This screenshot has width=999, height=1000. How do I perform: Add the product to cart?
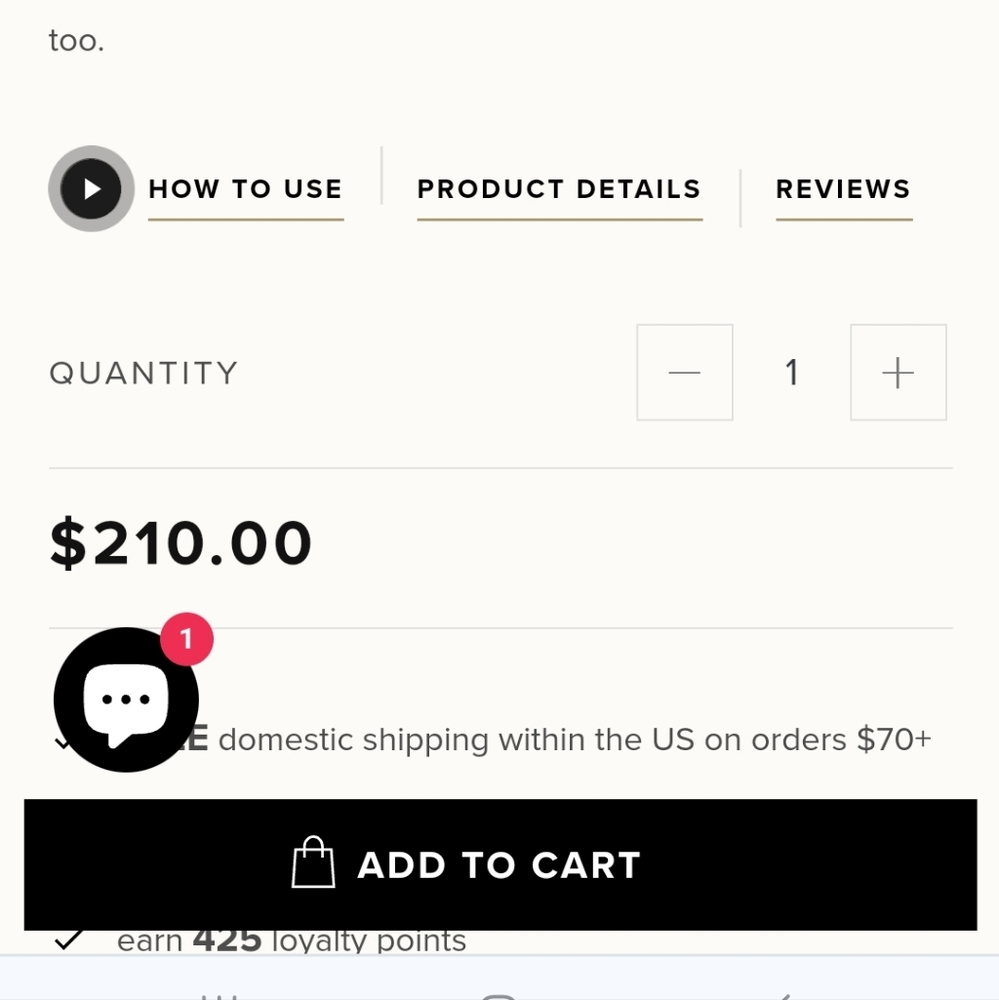500,865
